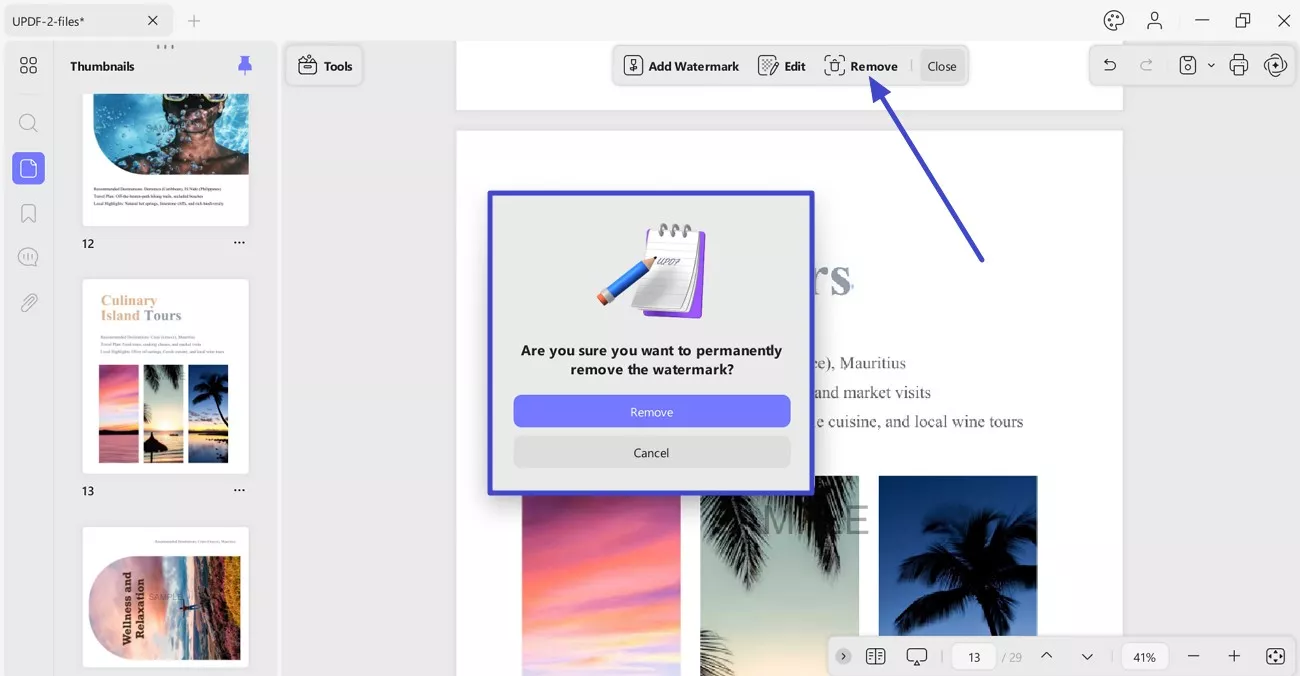Open the more options menu for page 12
1300x676 pixels.
tap(239, 243)
